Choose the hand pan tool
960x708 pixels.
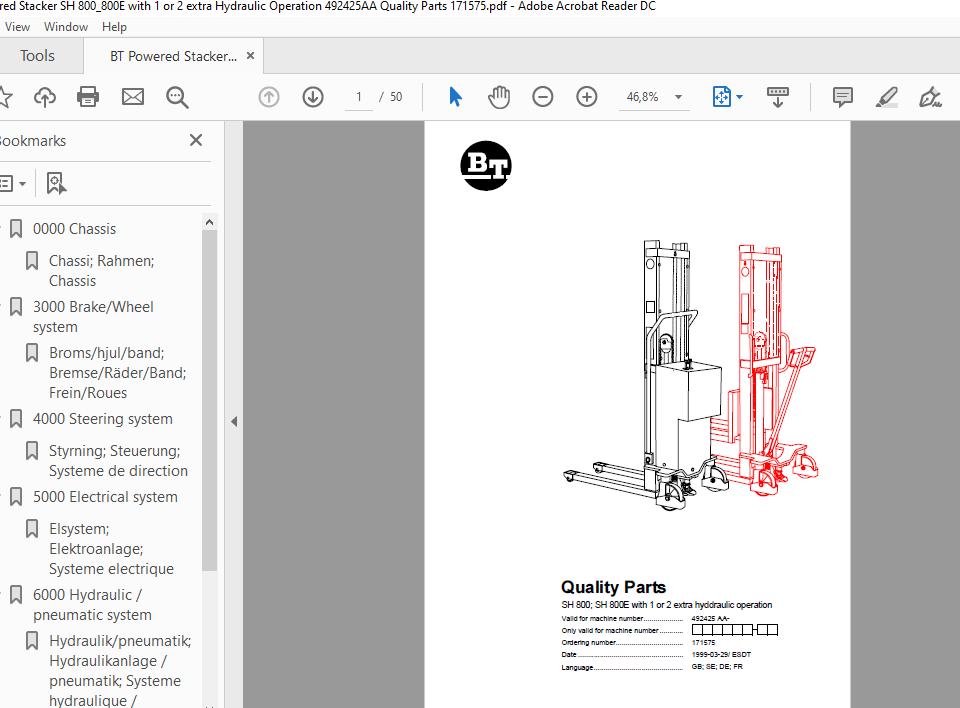pyautogui.click(x=499, y=97)
